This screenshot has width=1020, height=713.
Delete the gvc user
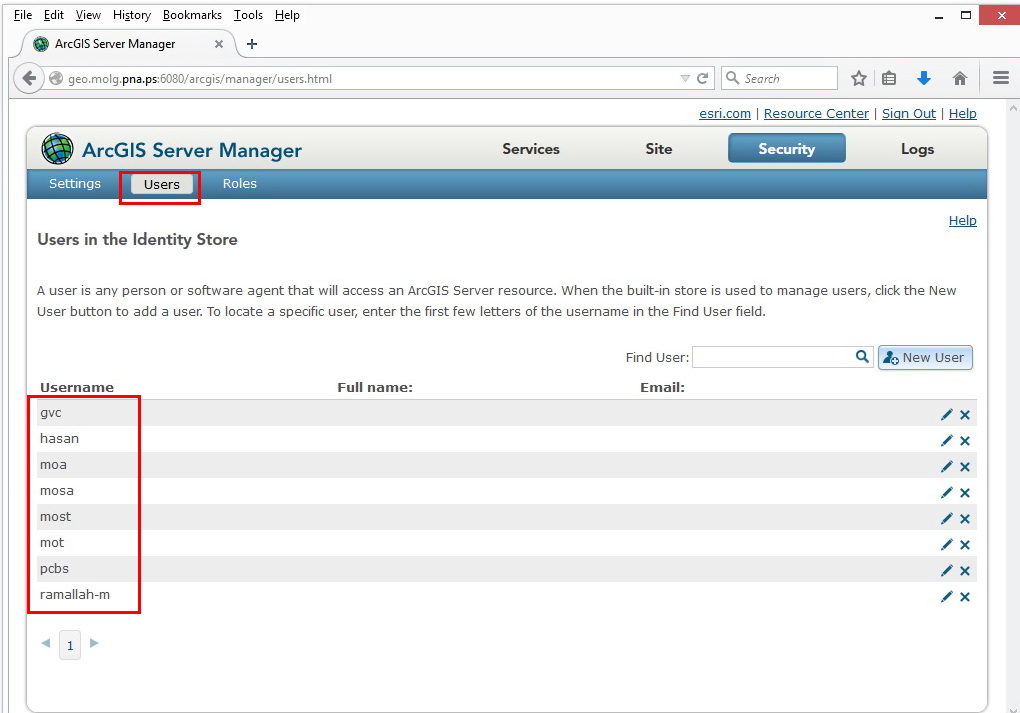(x=965, y=414)
